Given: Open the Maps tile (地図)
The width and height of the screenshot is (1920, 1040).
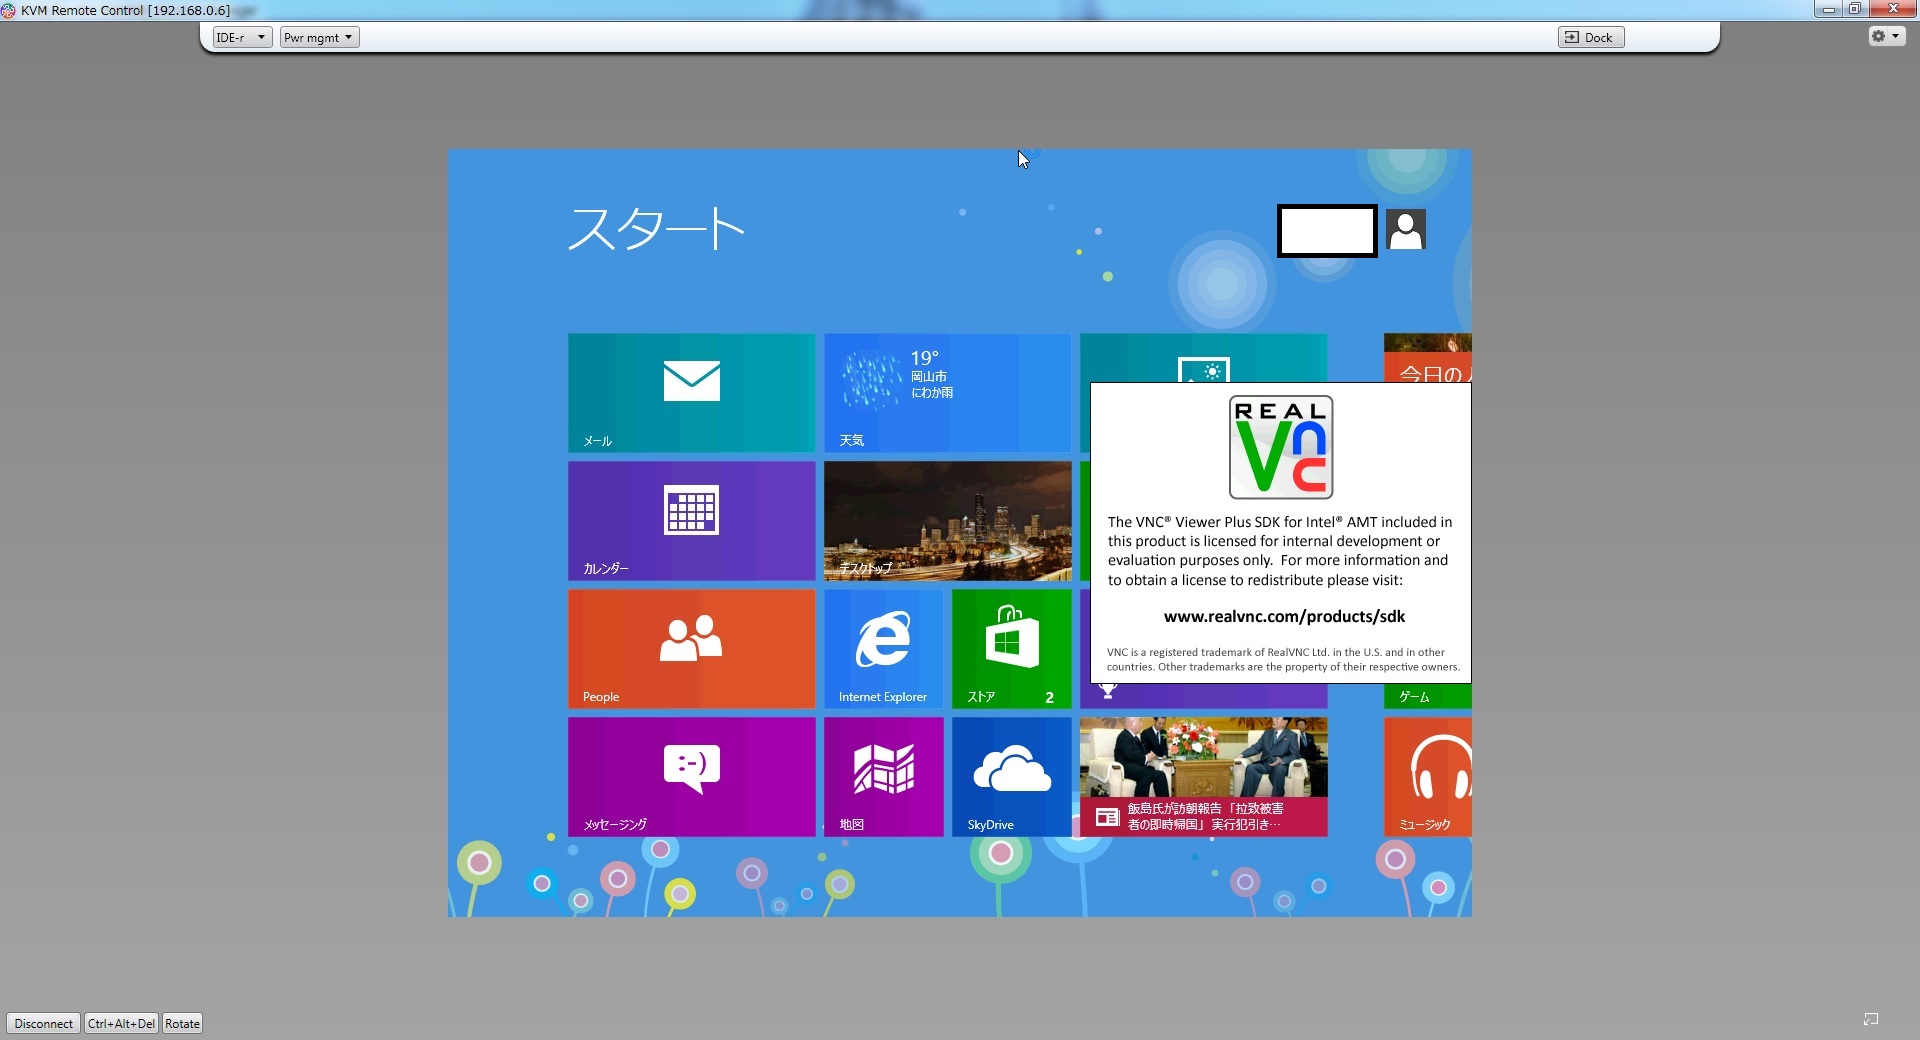Looking at the screenshot, I should point(883,776).
